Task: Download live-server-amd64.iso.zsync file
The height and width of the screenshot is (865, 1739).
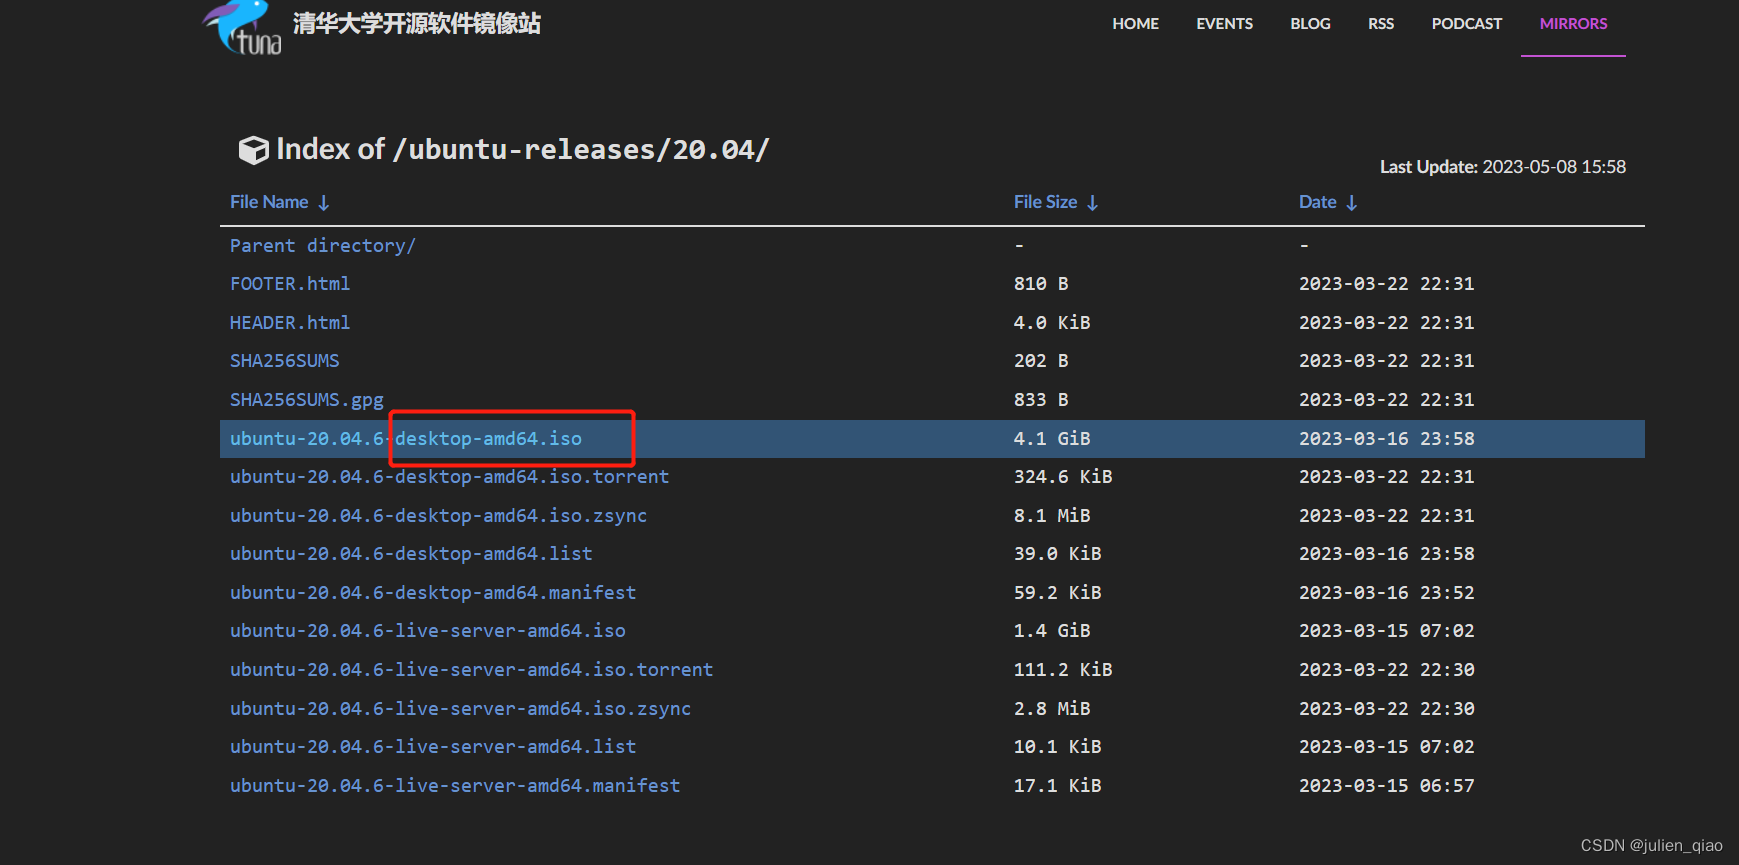Action: [460, 709]
